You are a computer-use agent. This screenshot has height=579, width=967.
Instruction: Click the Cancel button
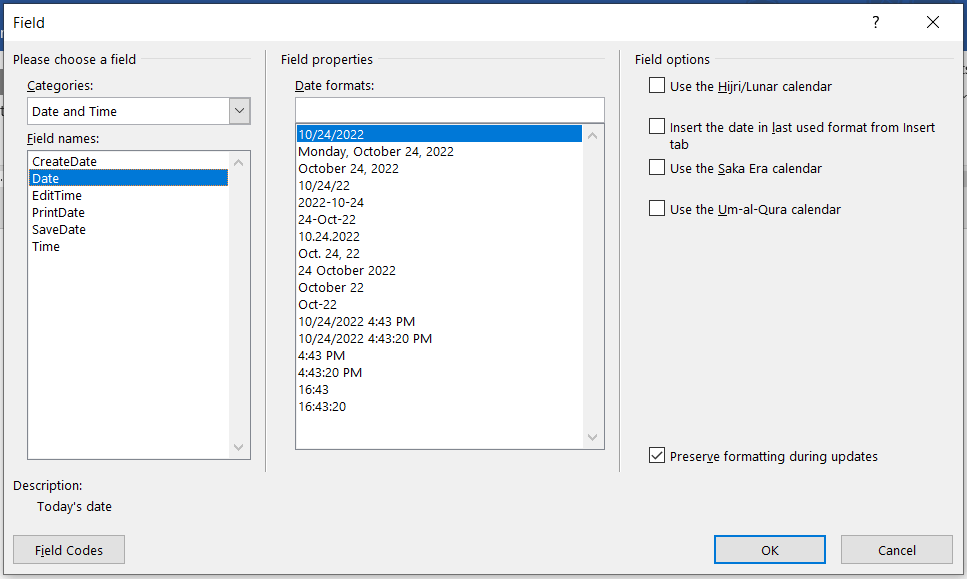pyautogui.click(x=896, y=549)
